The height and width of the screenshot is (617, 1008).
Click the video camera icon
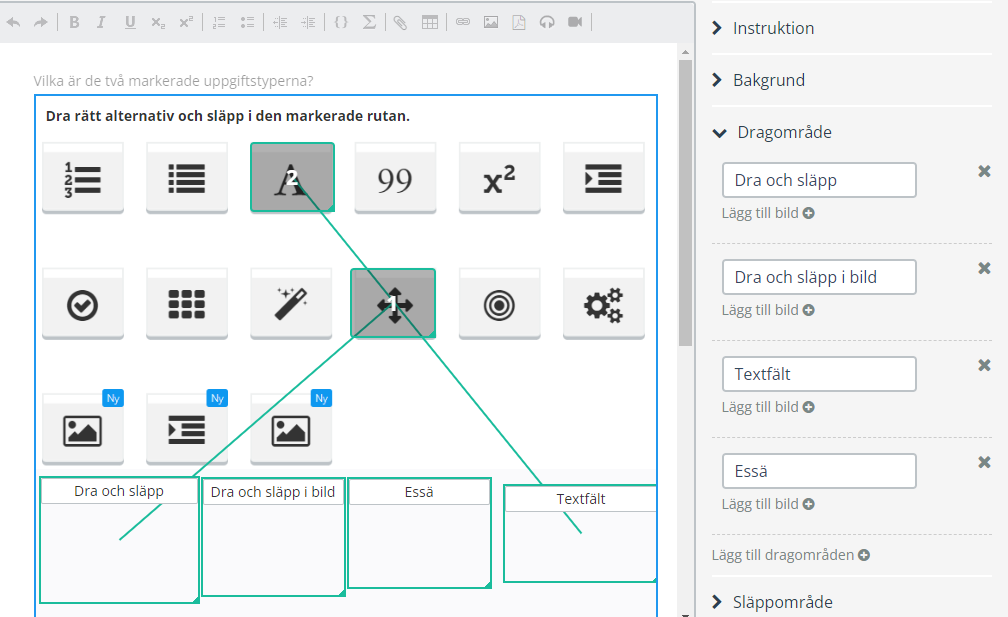click(575, 22)
